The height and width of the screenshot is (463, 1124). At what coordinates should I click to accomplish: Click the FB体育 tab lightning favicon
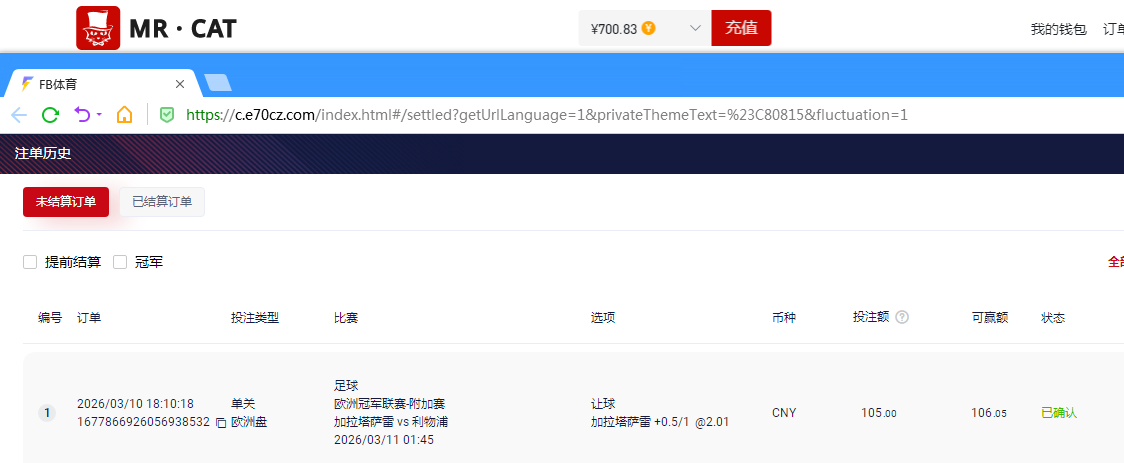point(27,84)
